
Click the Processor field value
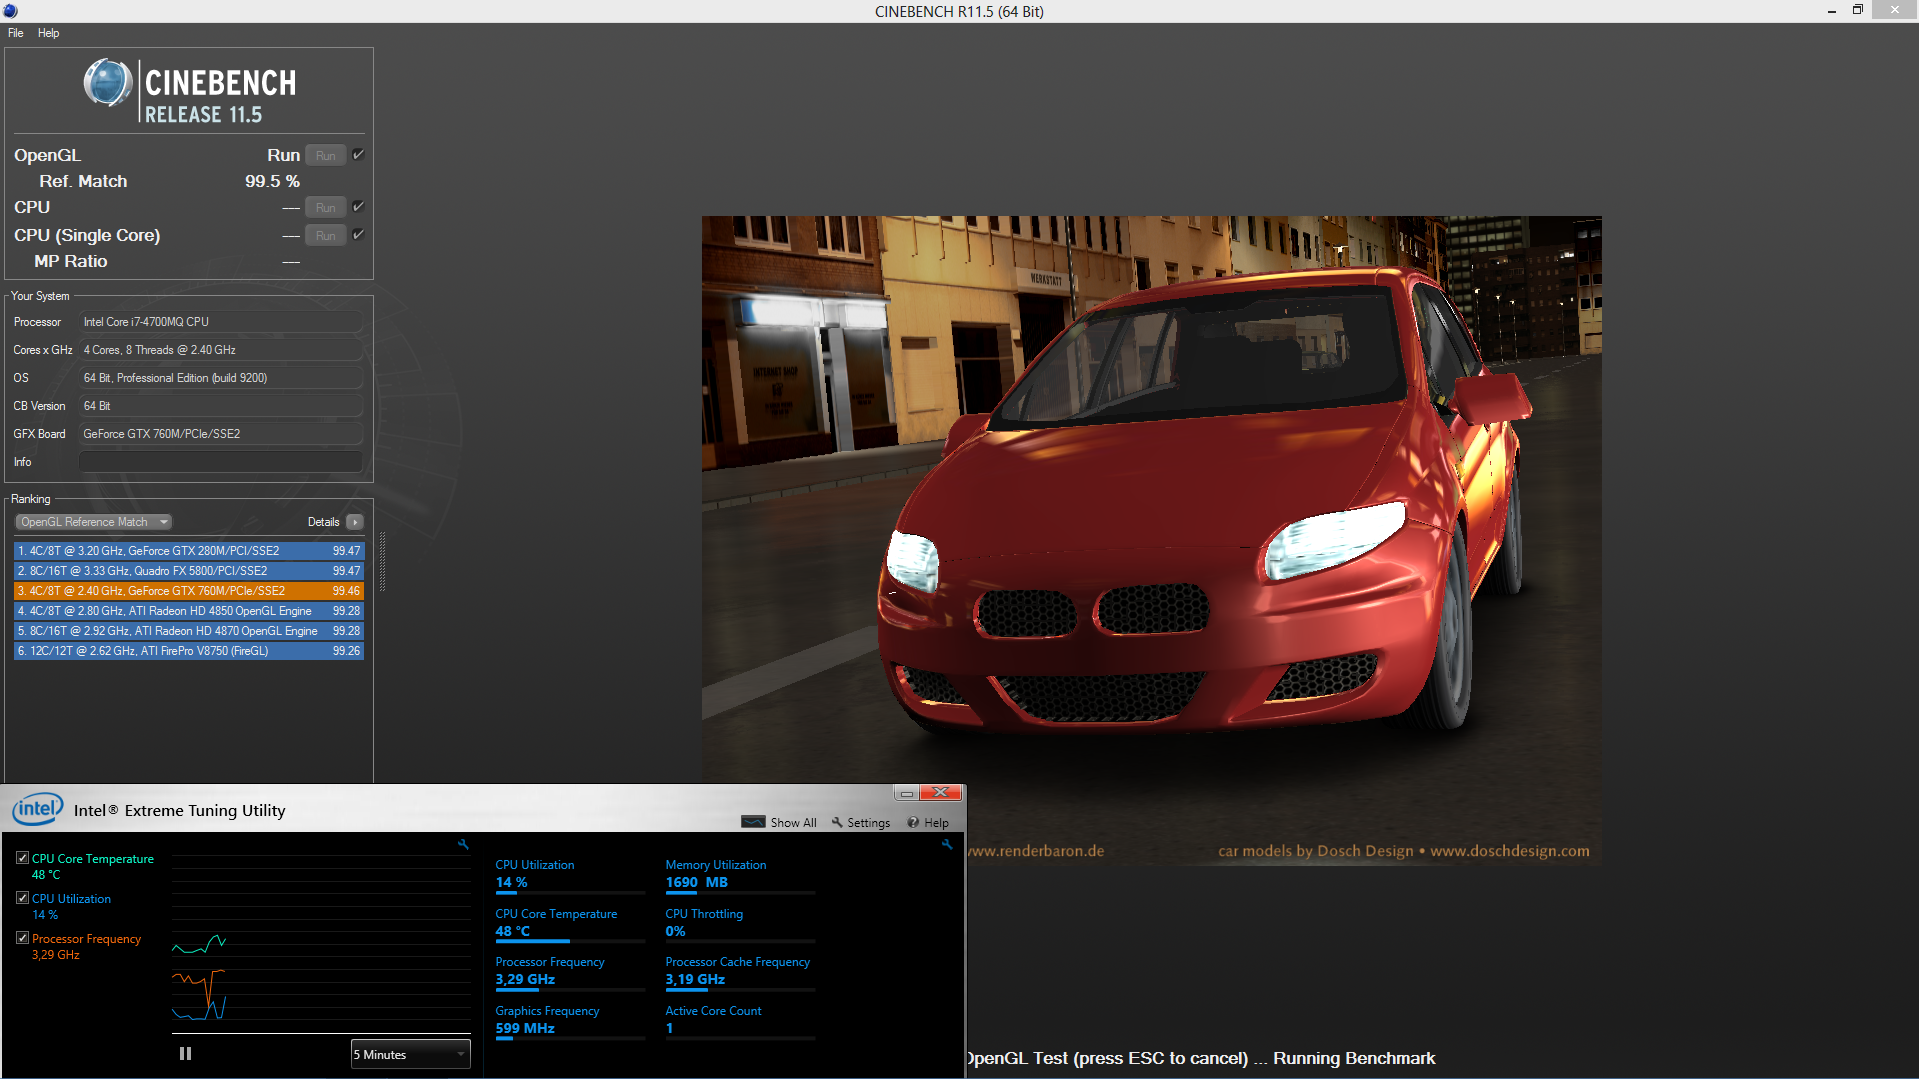point(220,322)
